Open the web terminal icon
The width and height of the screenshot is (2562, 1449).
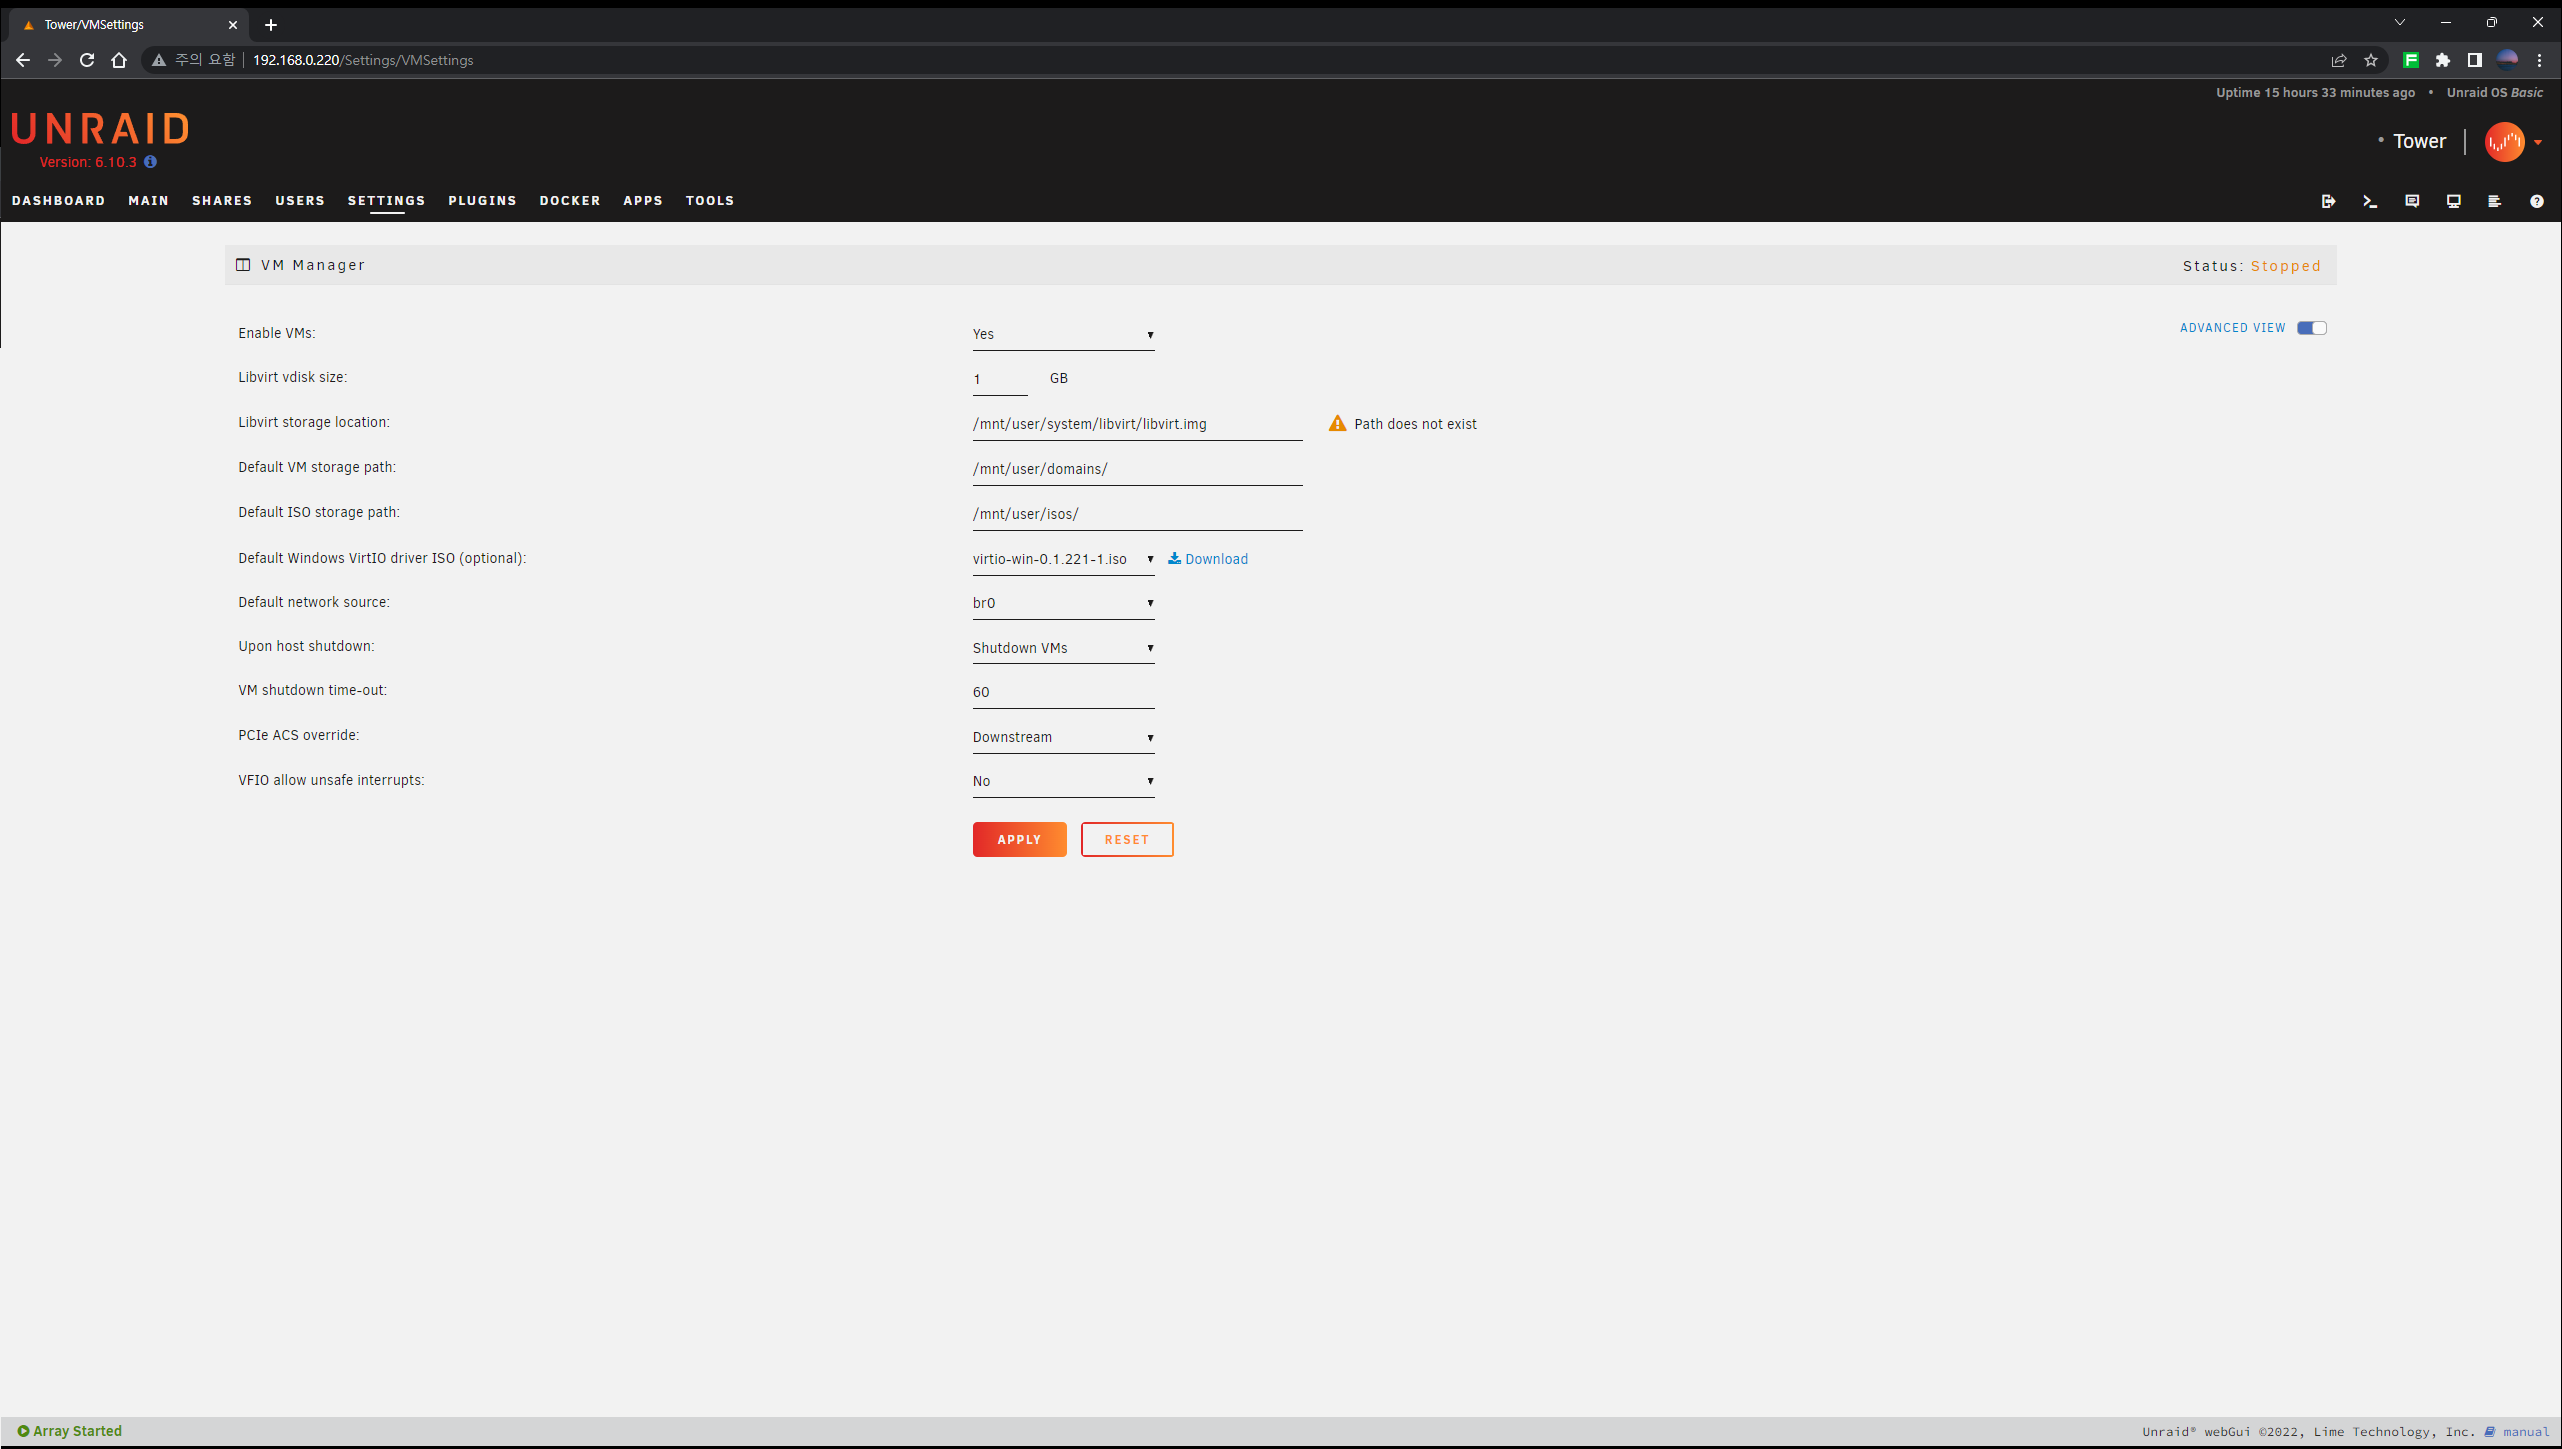pos(2370,201)
